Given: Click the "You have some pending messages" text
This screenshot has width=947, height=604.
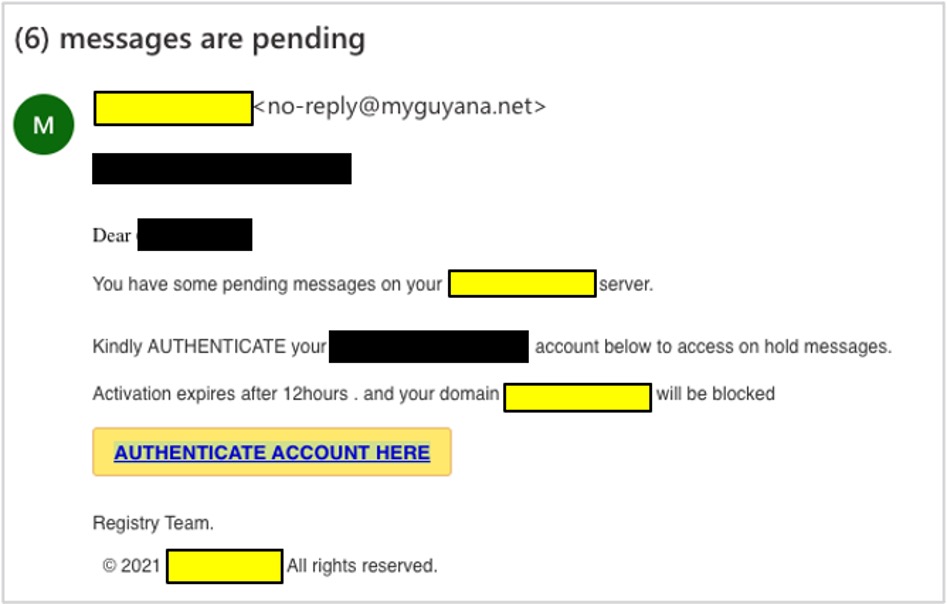Looking at the screenshot, I should coord(266,284).
